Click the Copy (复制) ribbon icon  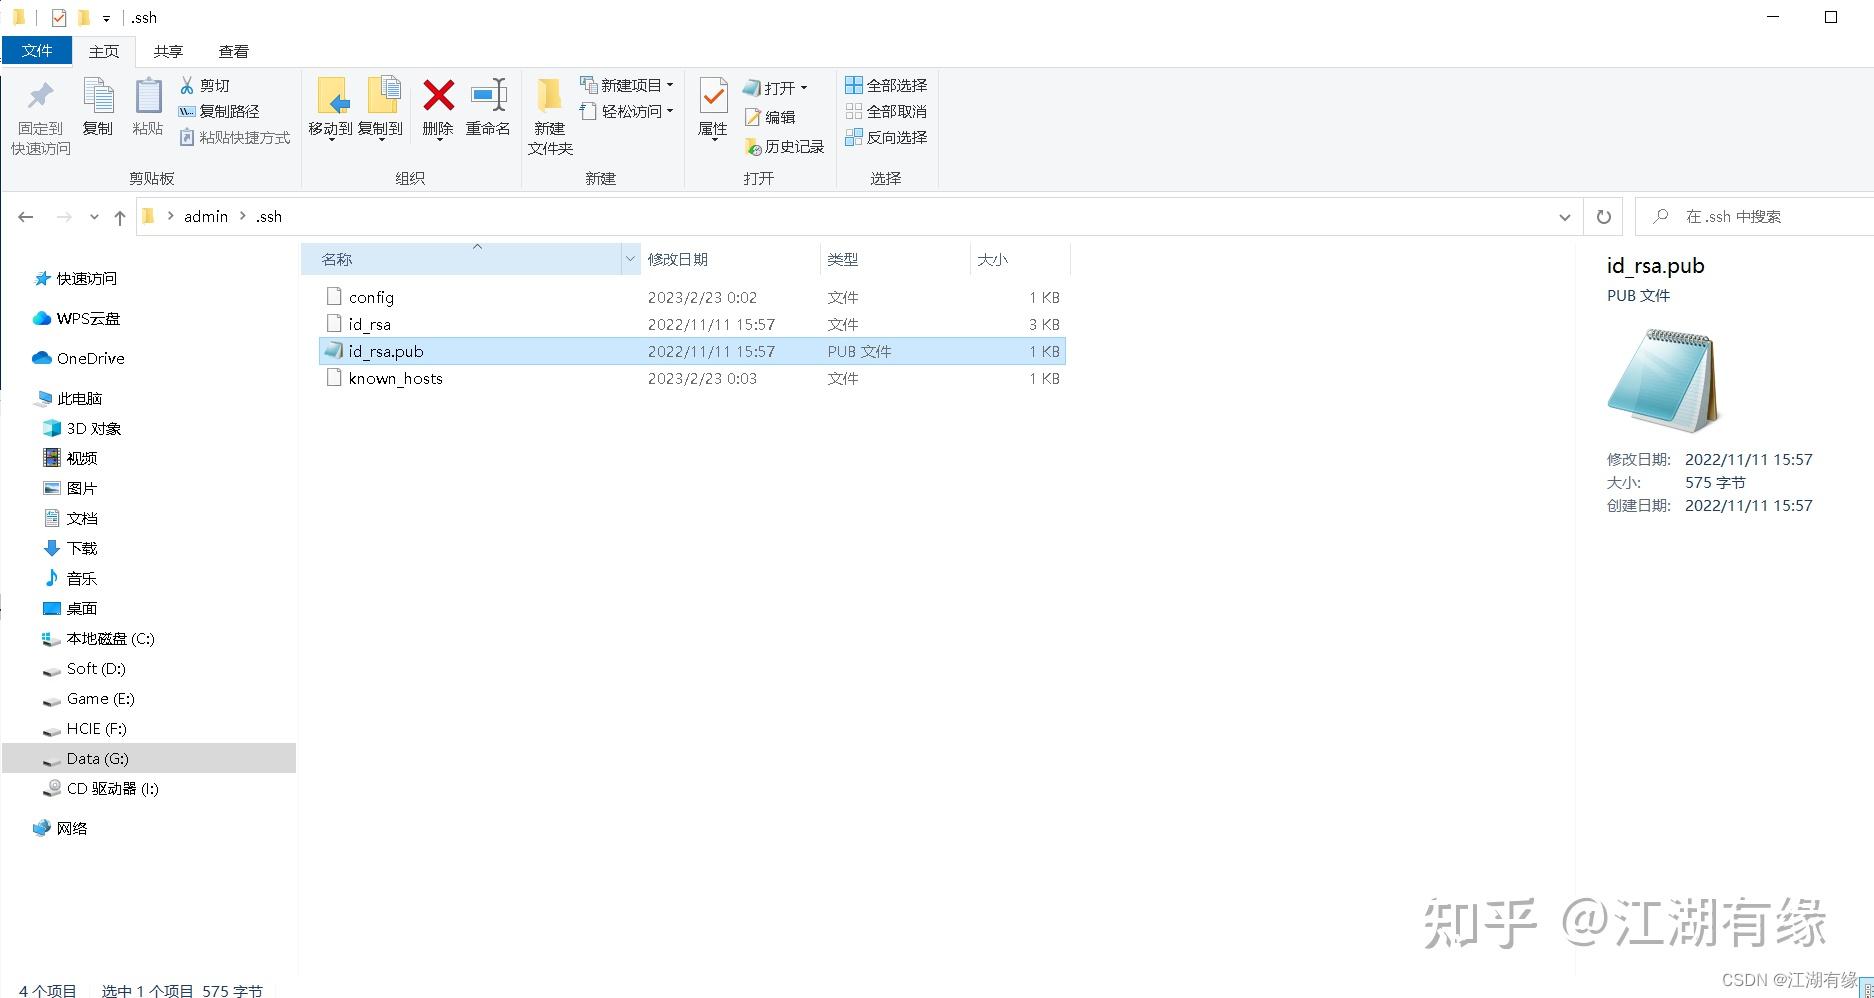click(x=98, y=96)
